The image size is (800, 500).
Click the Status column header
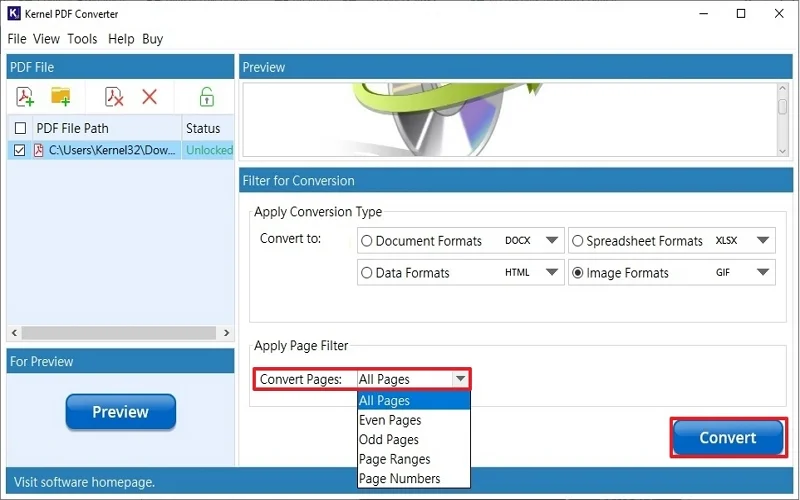207,128
